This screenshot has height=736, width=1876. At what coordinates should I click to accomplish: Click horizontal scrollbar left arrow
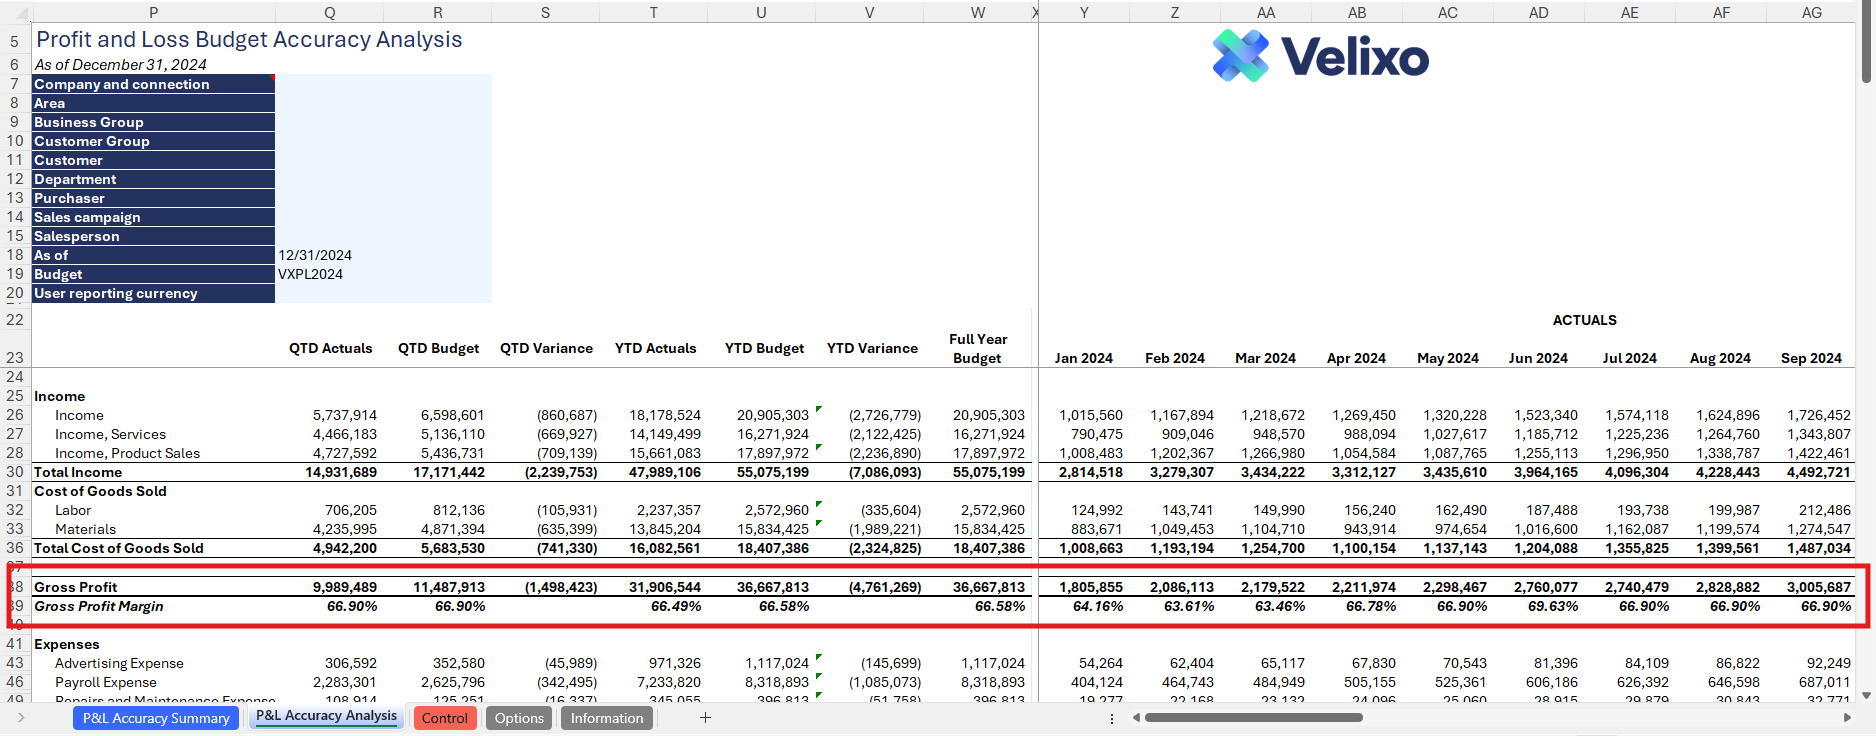click(x=1136, y=718)
